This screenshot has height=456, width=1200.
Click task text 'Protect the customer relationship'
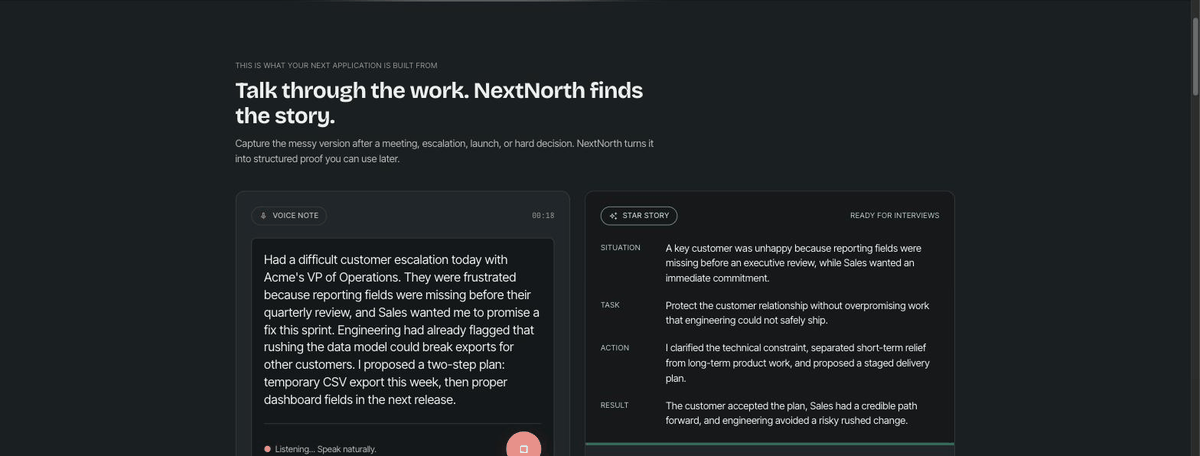tap(798, 313)
